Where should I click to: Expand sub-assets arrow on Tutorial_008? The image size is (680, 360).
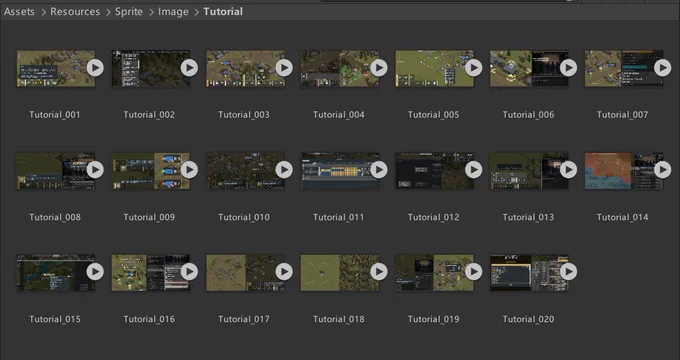coord(95,170)
